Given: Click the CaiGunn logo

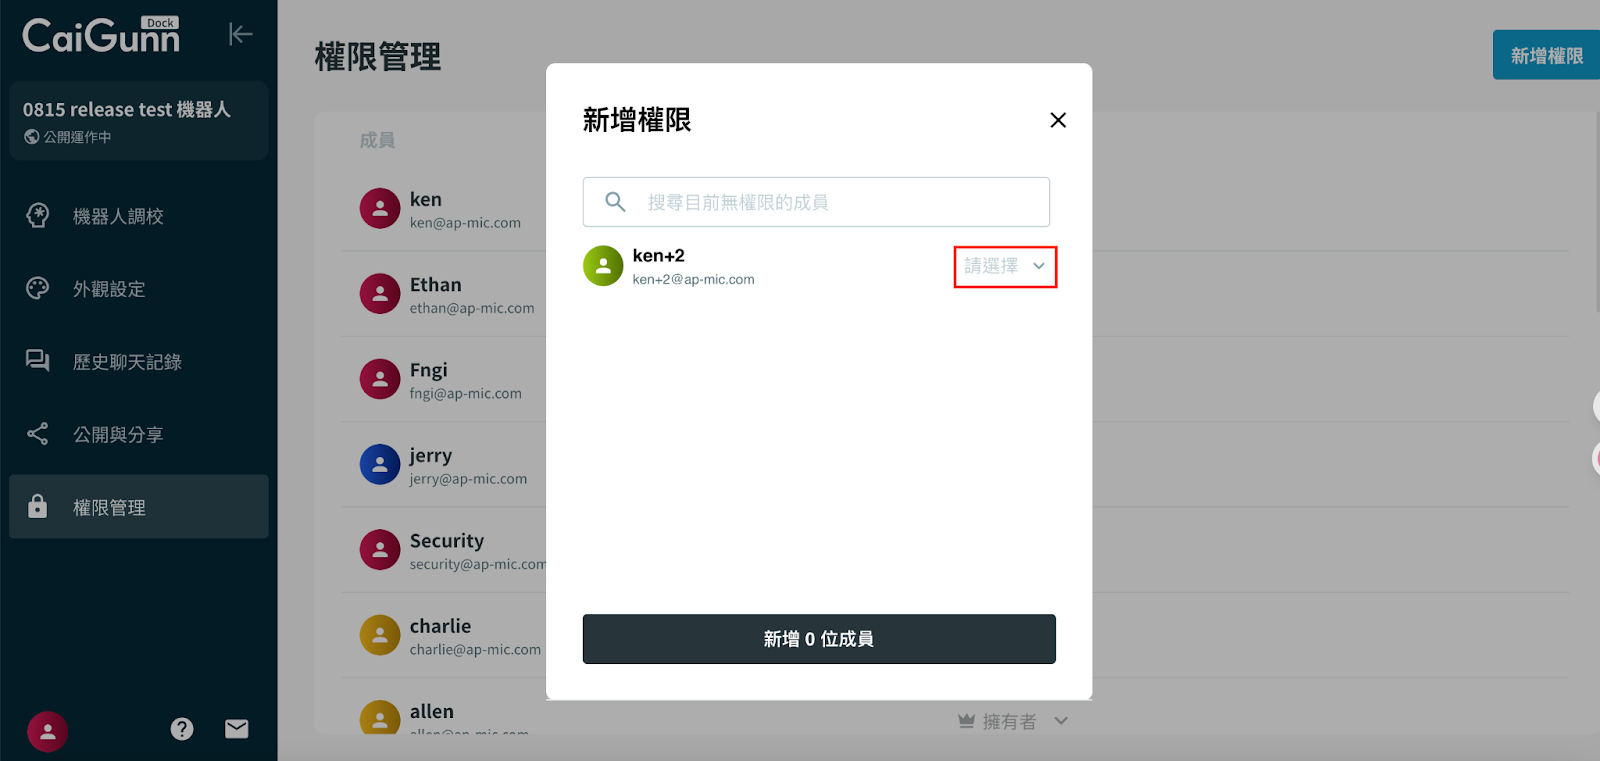Looking at the screenshot, I should tap(102, 35).
